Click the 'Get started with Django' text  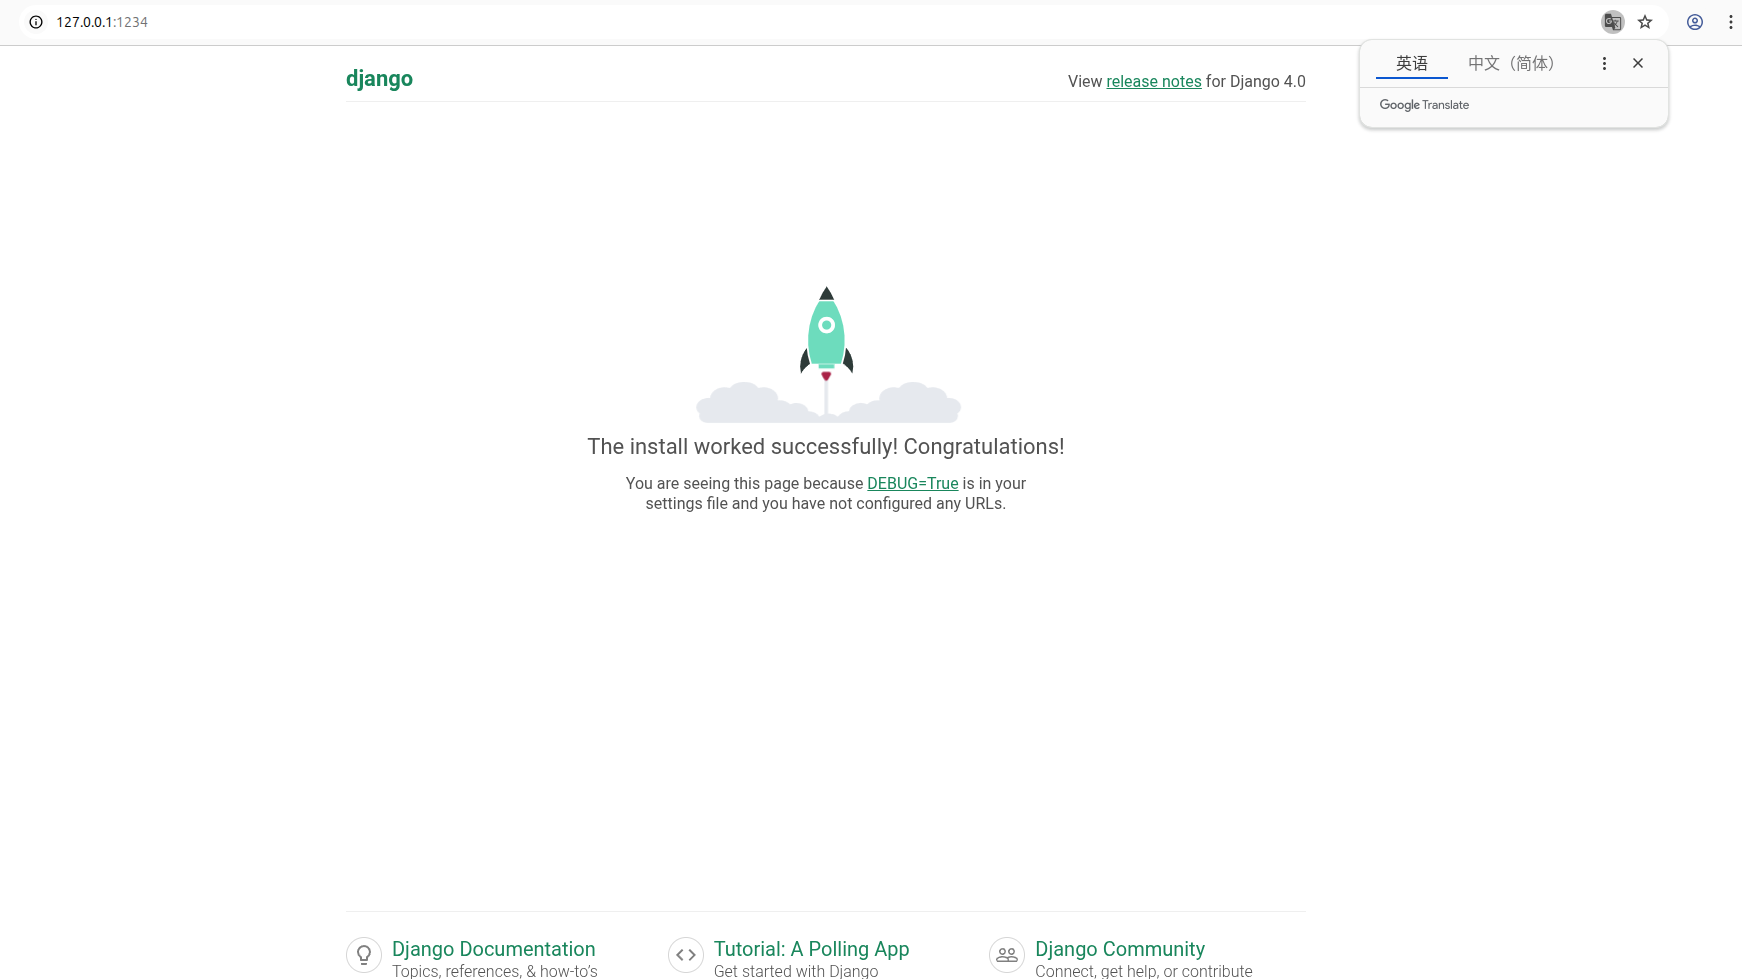(x=796, y=971)
